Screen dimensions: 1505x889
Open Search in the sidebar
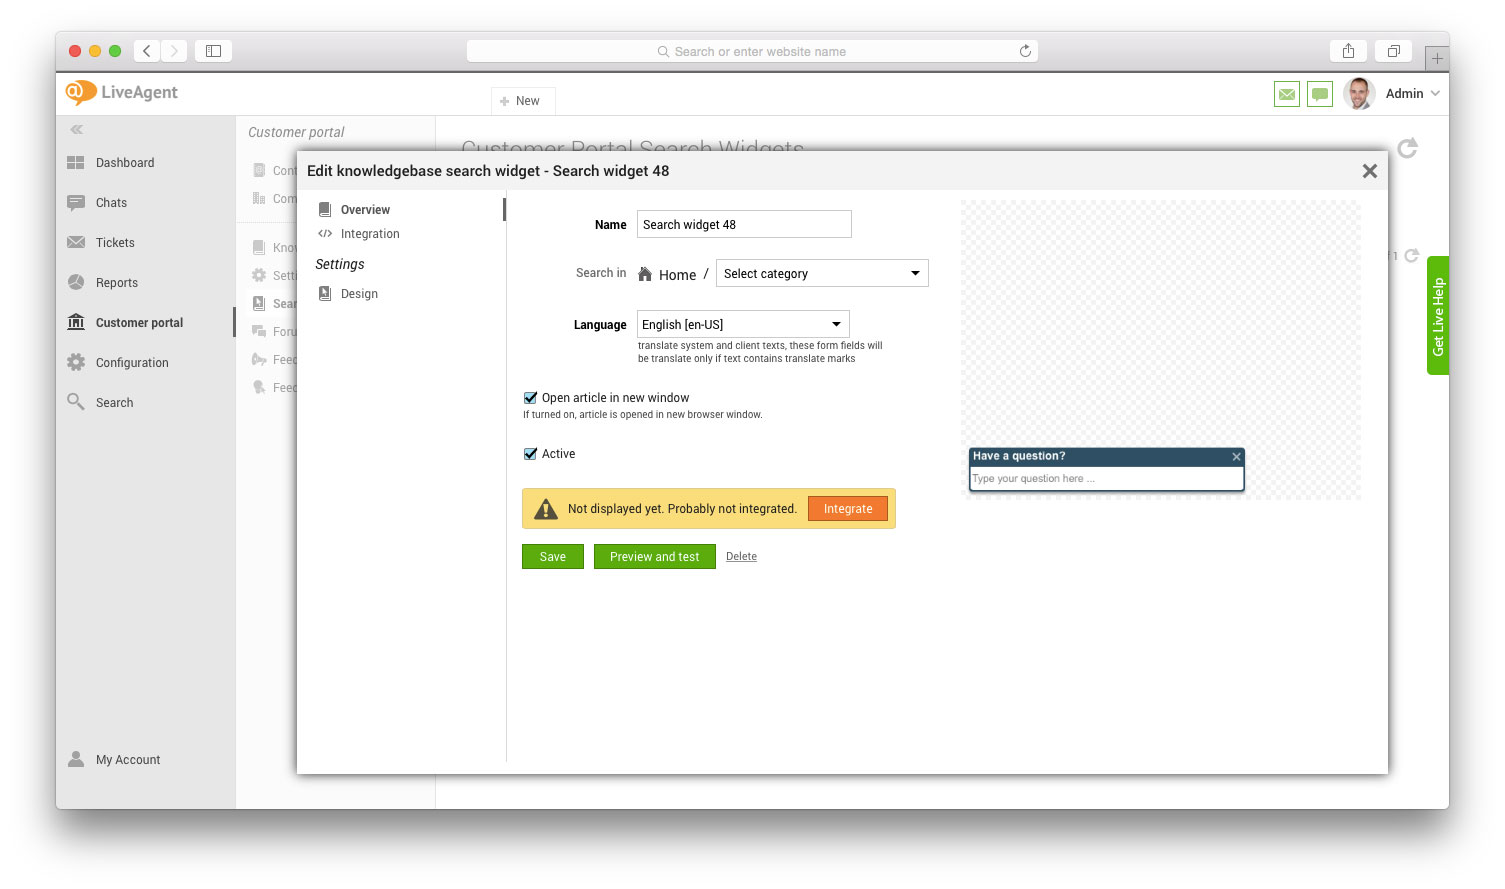point(114,403)
